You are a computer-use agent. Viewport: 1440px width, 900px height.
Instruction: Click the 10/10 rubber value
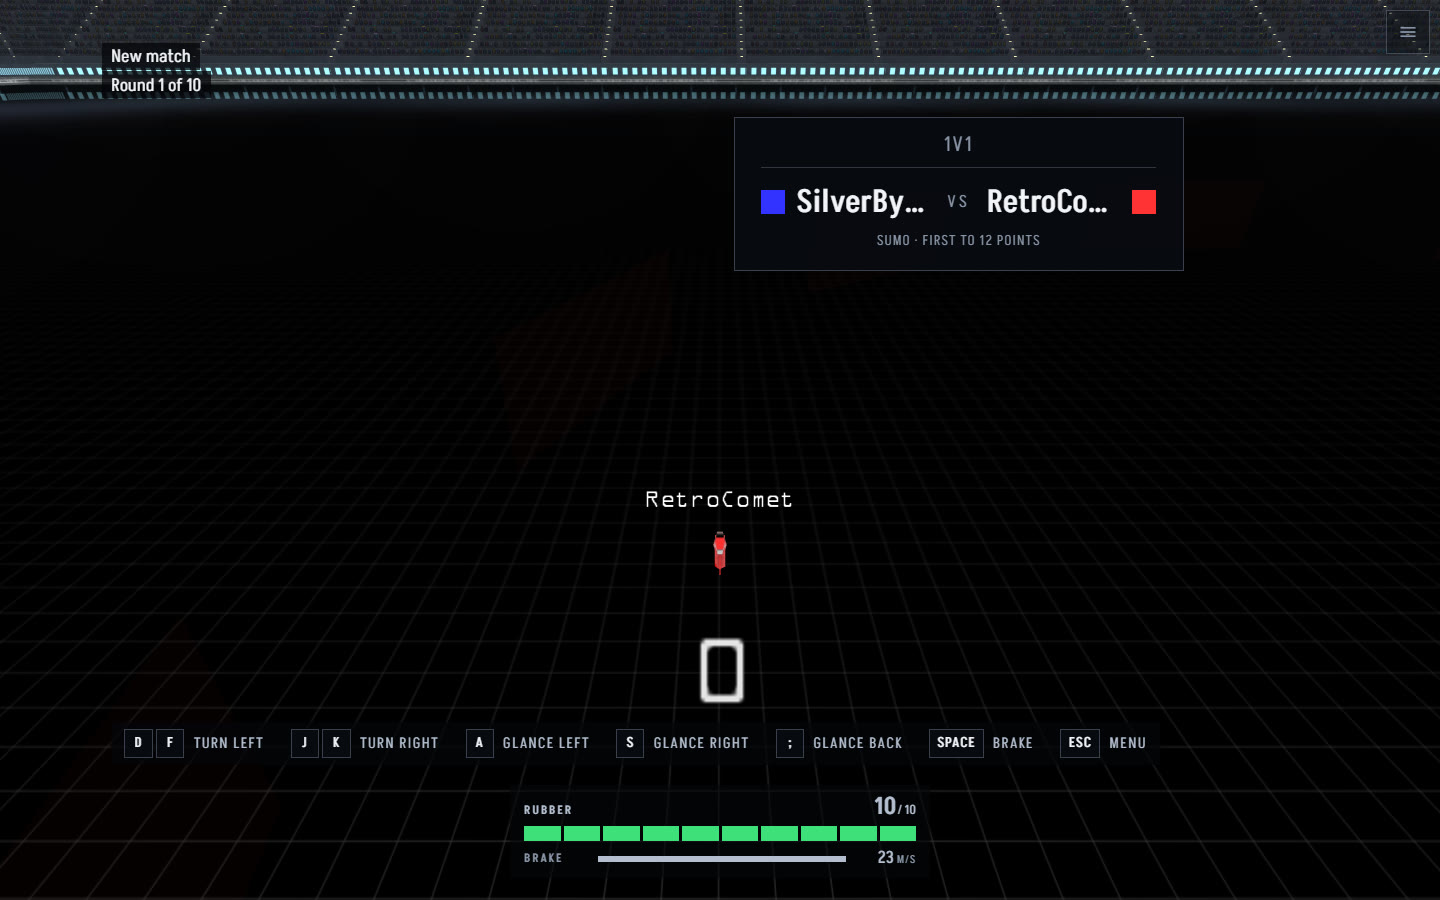(895, 806)
